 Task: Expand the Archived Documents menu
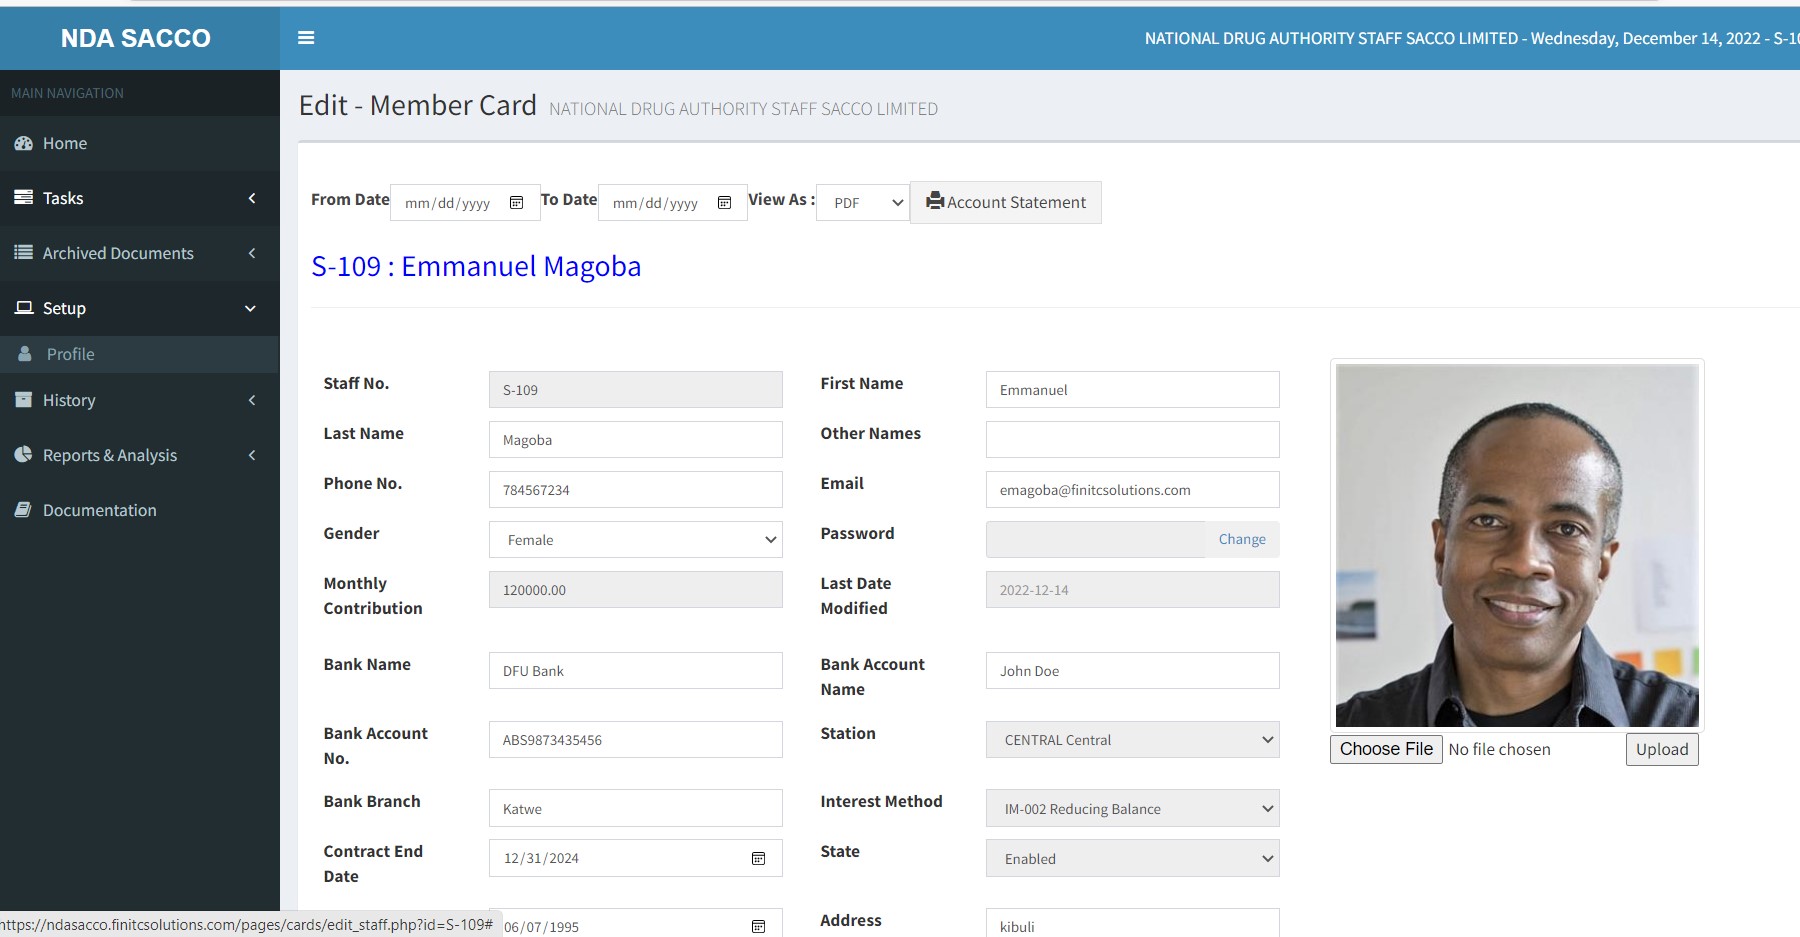point(139,253)
